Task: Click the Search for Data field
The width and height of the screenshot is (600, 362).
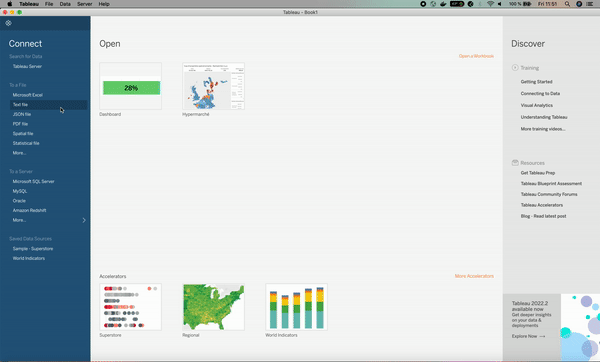Action: pyautogui.click(x=26, y=56)
